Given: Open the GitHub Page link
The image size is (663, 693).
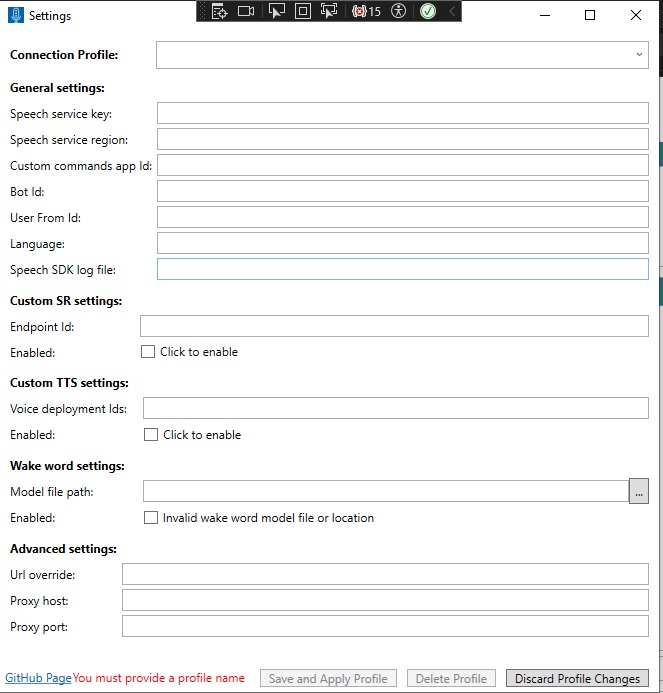Looking at the screenshot, I should pos(38,678).
